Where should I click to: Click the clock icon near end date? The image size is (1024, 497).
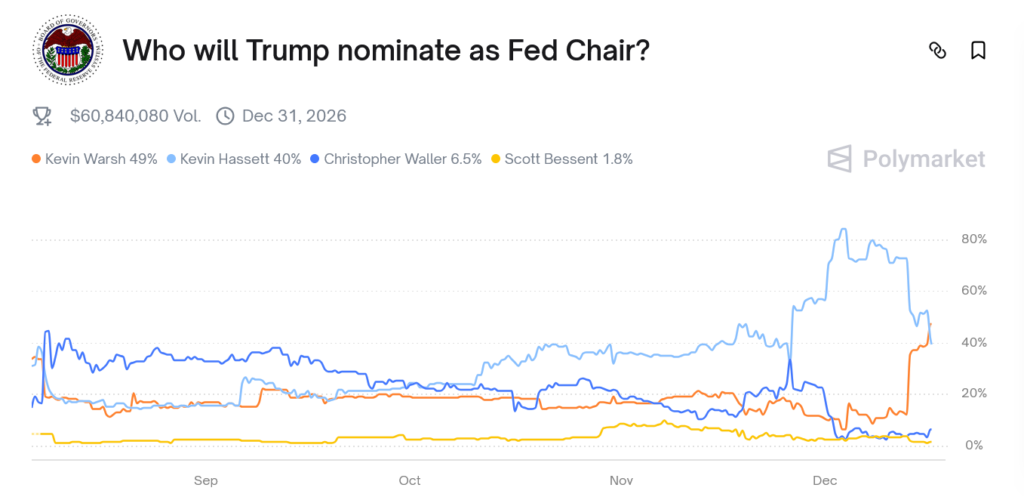click(x=225, y=116)
